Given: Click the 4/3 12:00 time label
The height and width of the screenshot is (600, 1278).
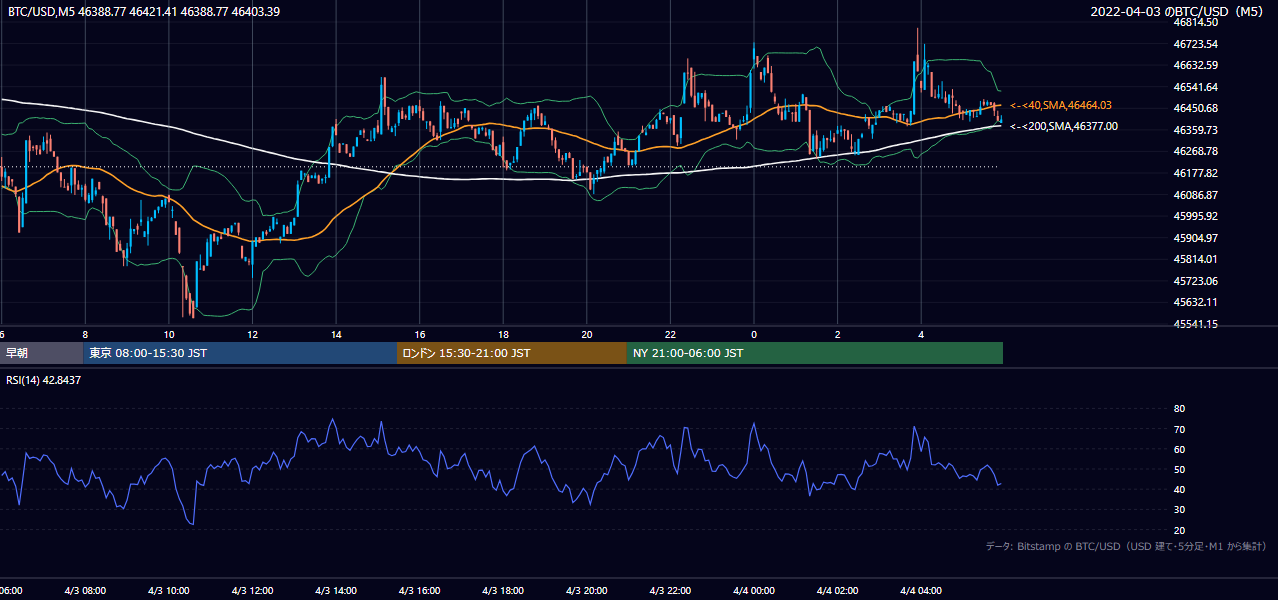Looking at the screenshot, I should click(253, 591).
